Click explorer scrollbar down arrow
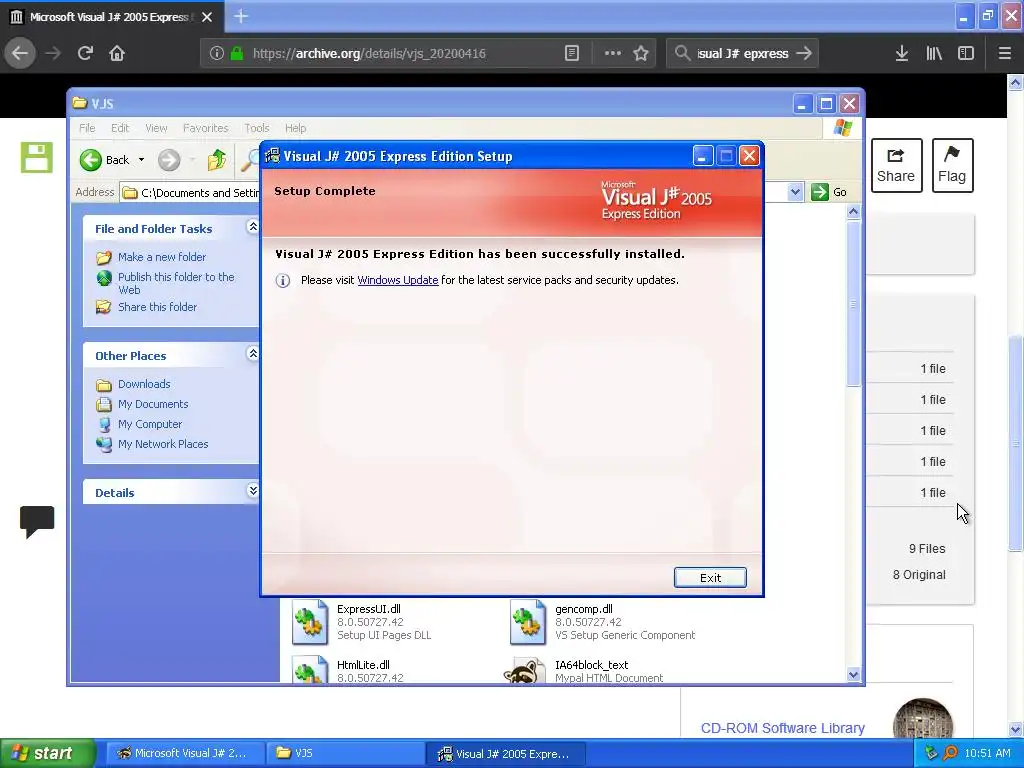1024x768 pixels. pos(853,675)
